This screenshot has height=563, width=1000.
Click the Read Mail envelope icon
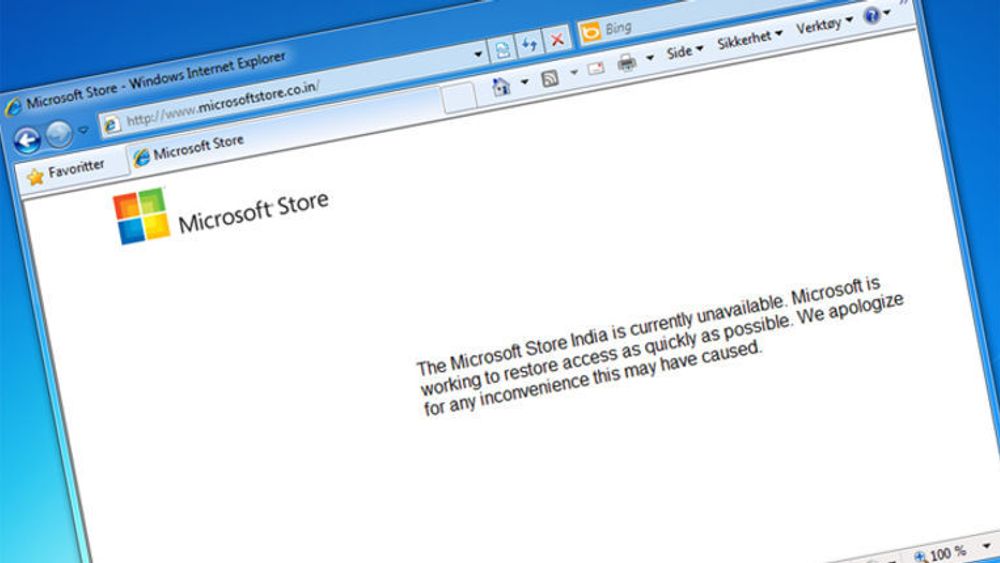596,68
